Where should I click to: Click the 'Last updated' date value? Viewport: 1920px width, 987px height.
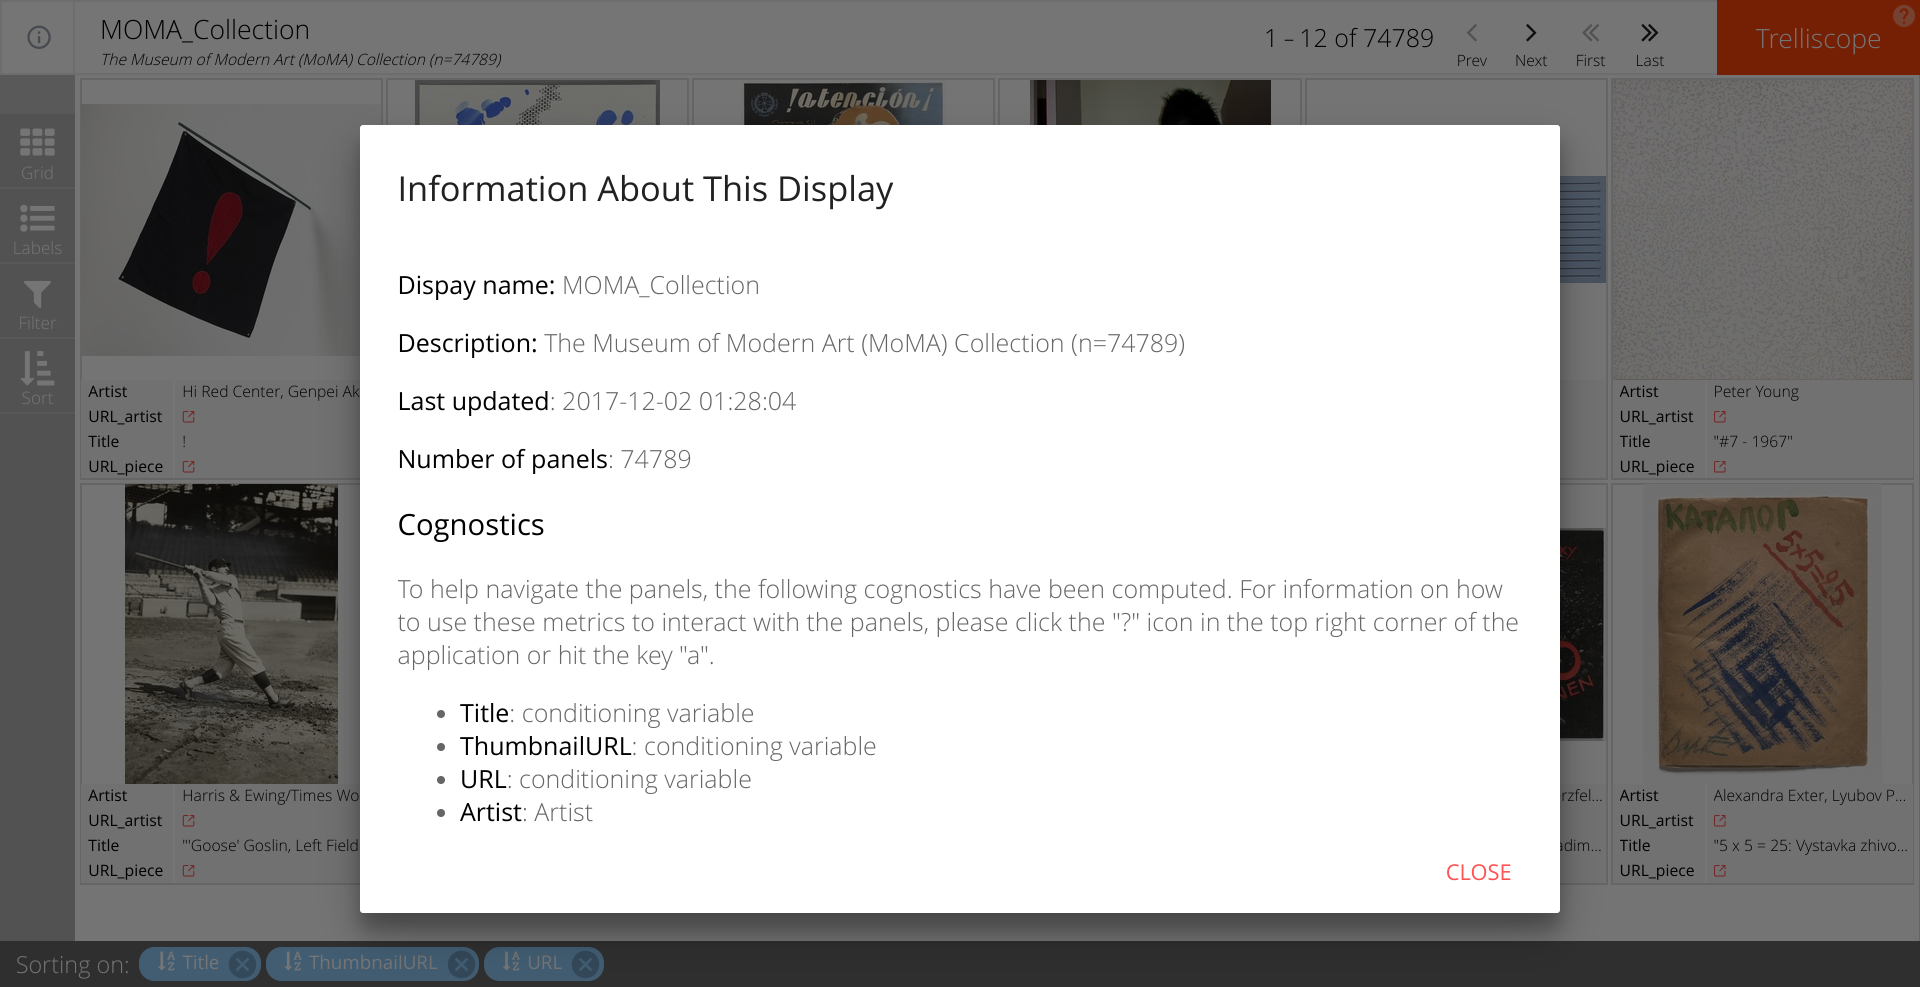[x=679, y=401]
